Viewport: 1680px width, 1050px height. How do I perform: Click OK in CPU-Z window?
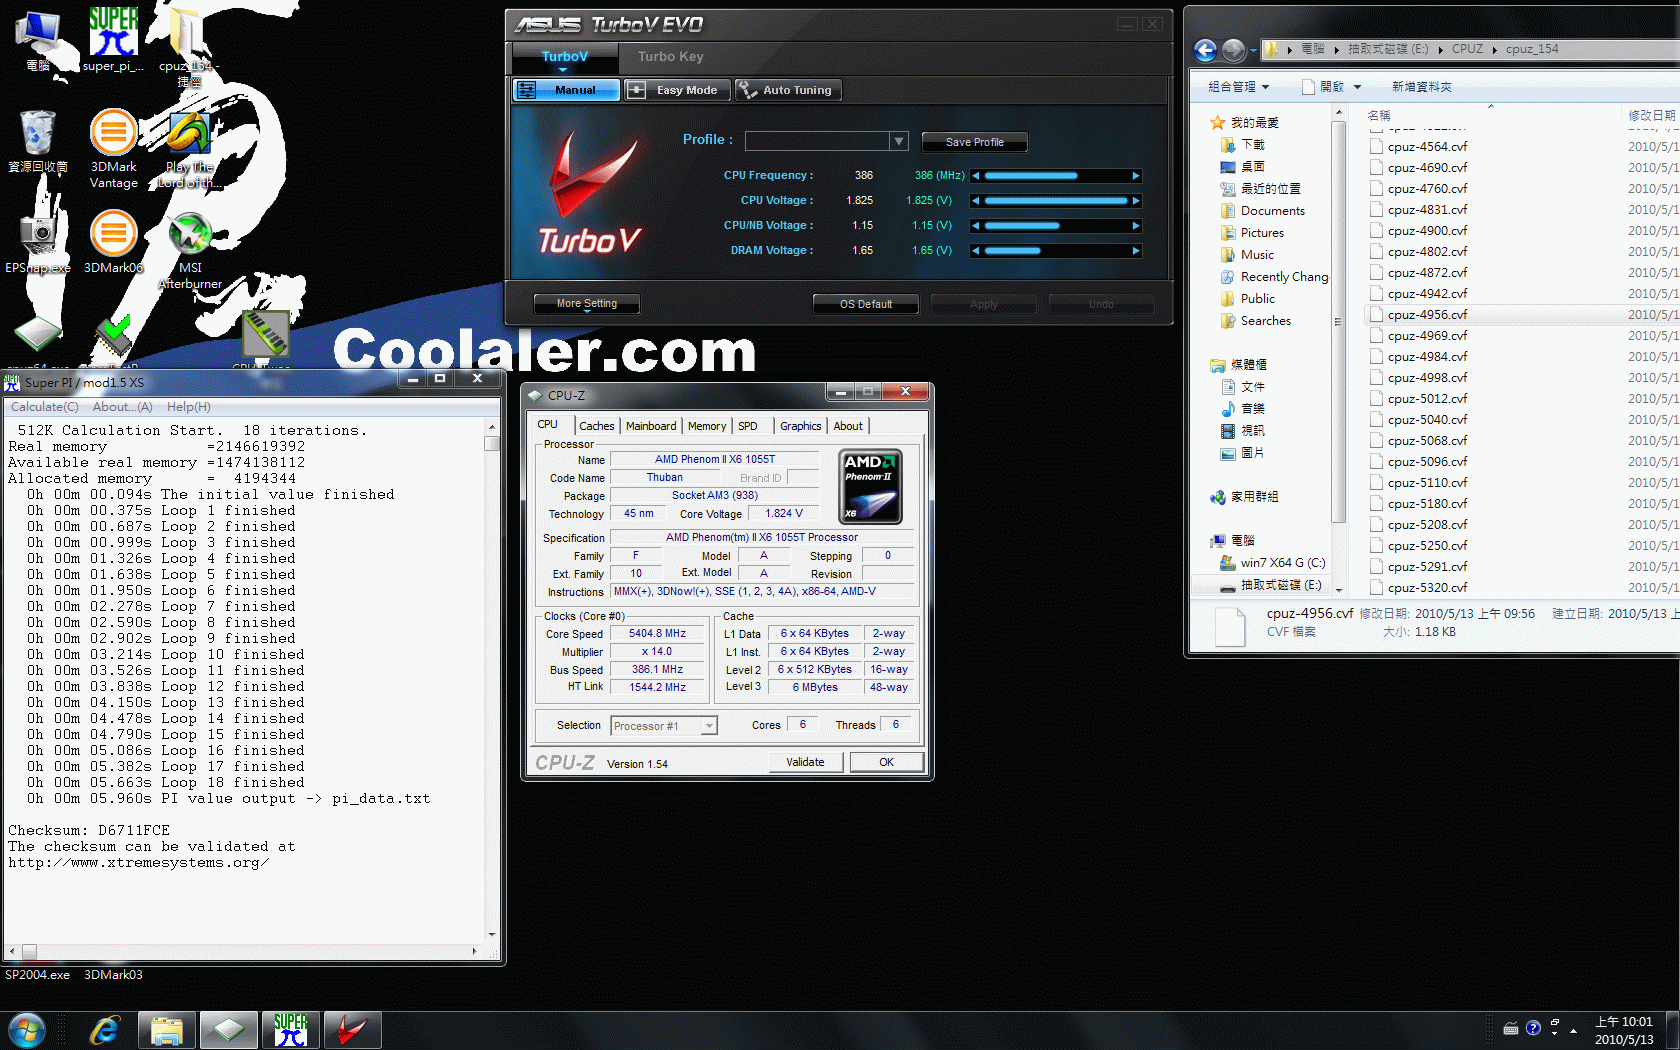886,762
